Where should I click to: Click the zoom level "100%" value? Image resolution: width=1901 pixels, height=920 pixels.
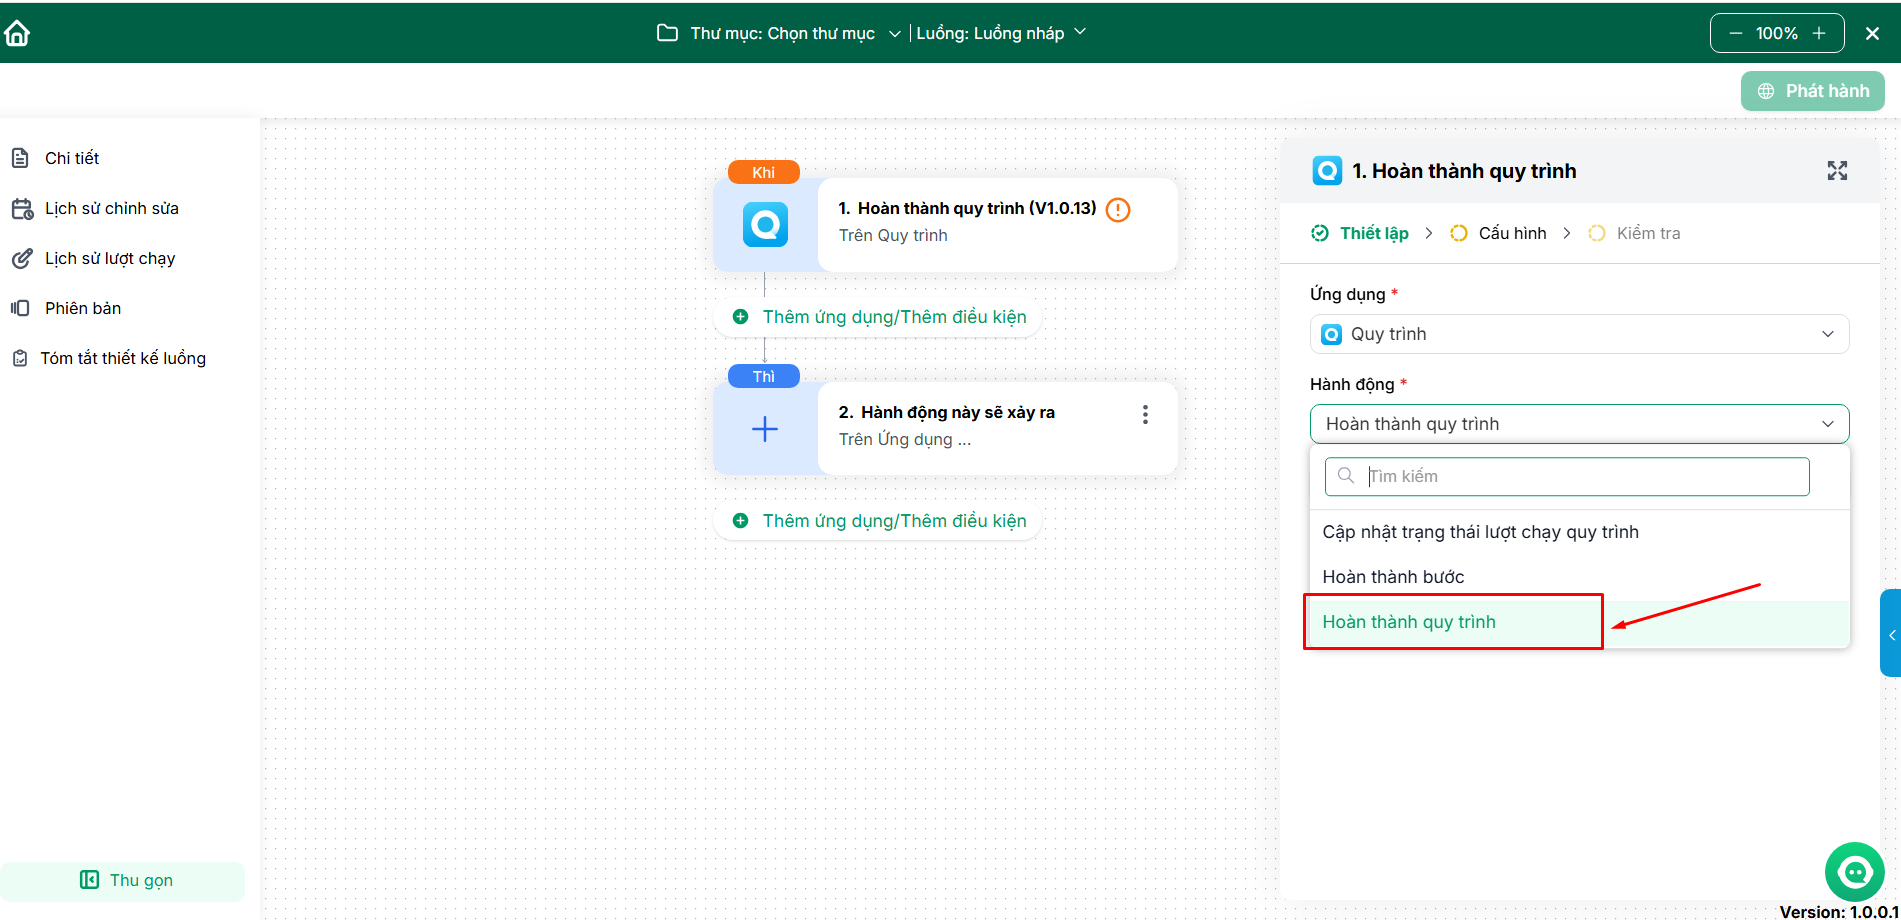click(x=1777, y=33)
